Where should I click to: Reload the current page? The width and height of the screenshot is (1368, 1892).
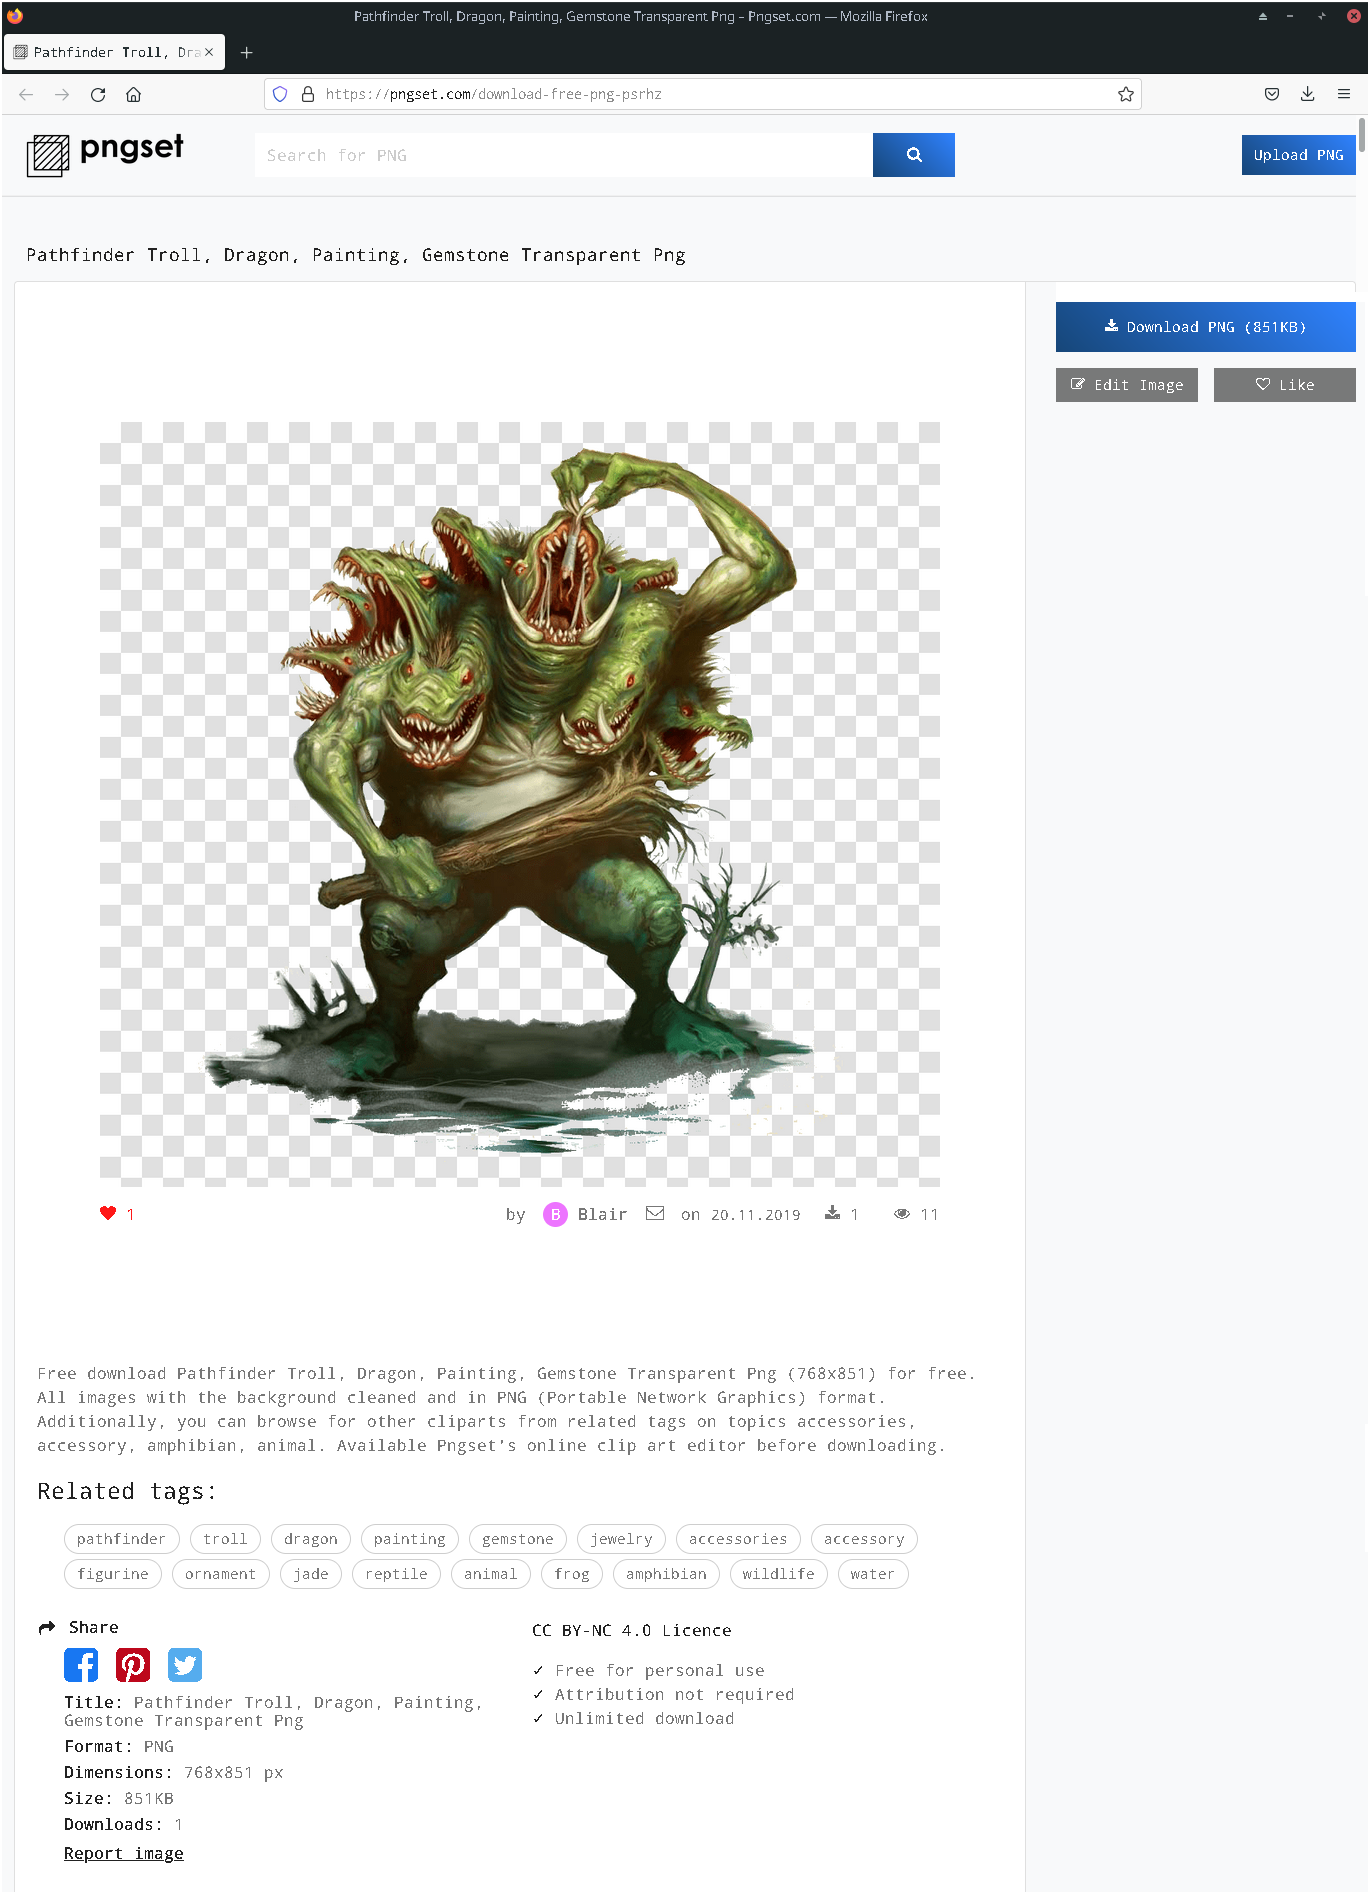pyautogui.click(x=98, y=94)
